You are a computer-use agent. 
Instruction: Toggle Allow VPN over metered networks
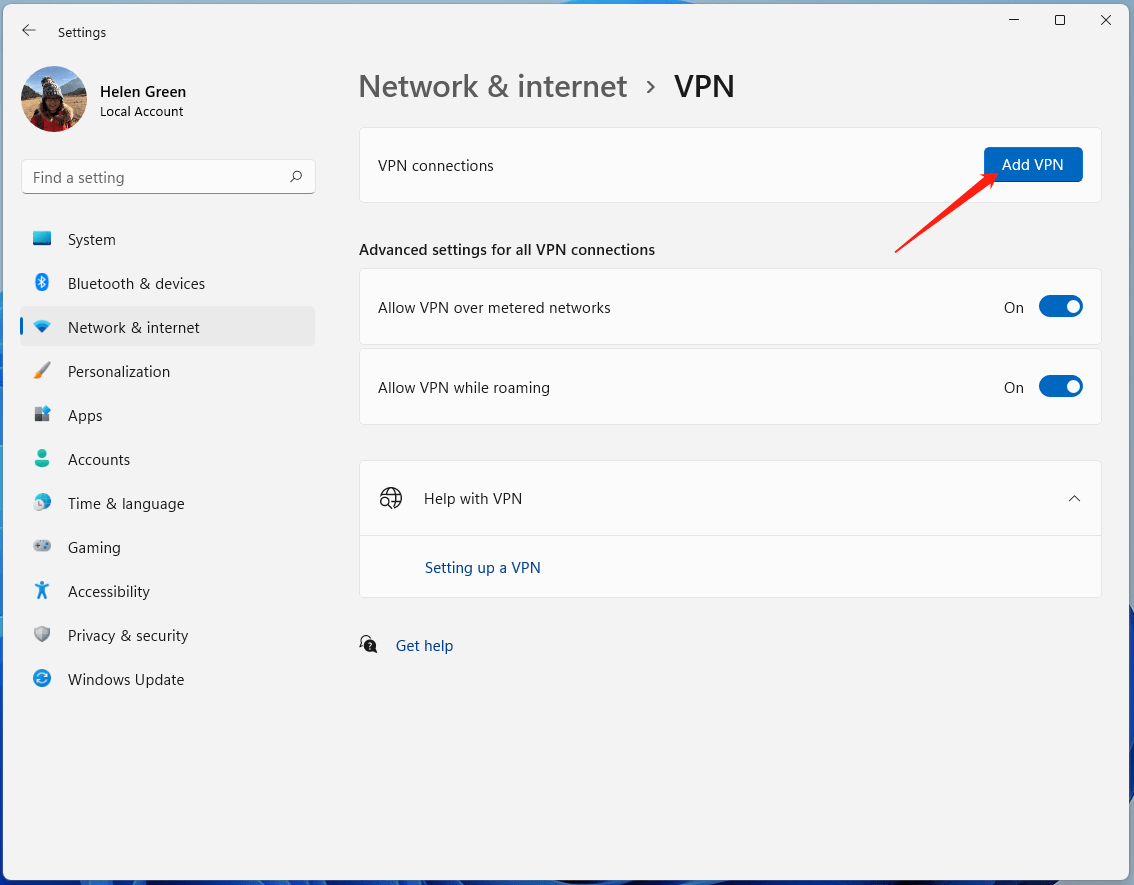(x=1060, y=307)
